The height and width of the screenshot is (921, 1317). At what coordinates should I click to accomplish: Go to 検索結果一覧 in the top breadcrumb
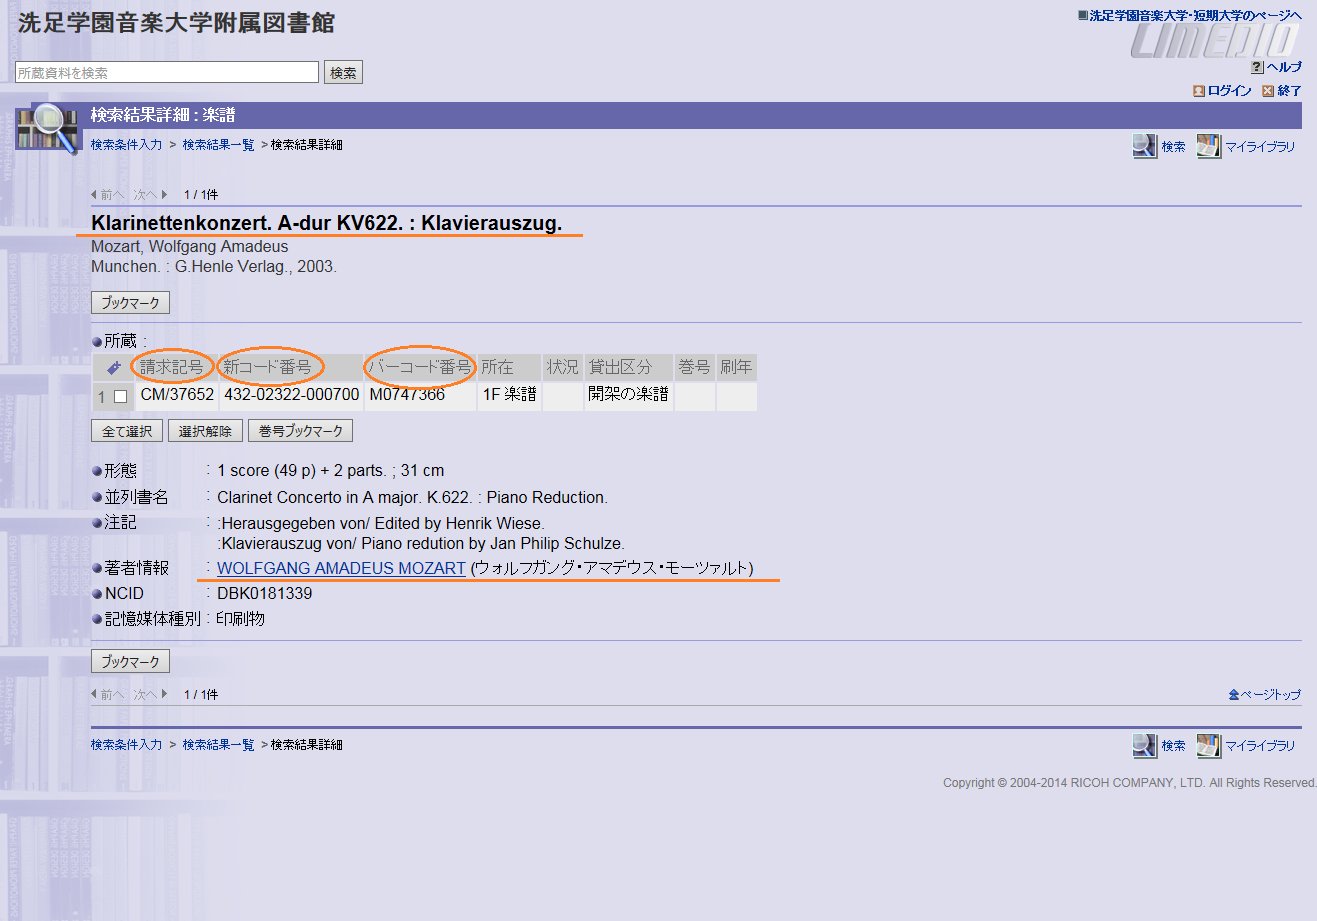point(218,145)
